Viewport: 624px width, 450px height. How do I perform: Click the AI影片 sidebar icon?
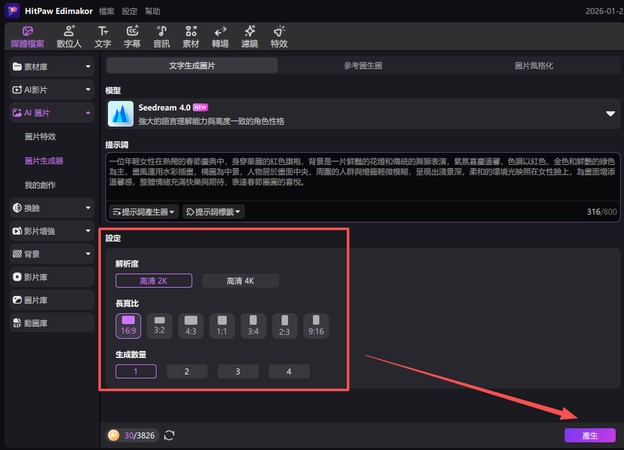(x=17, y=90)
